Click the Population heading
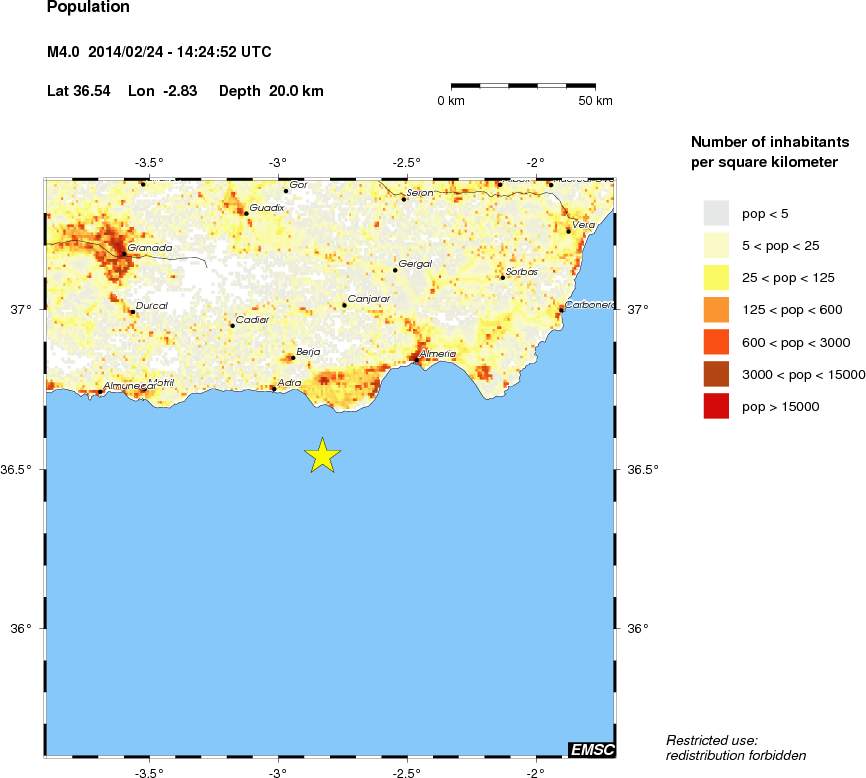This screenshot has height=778, width=866. [86, 8]
